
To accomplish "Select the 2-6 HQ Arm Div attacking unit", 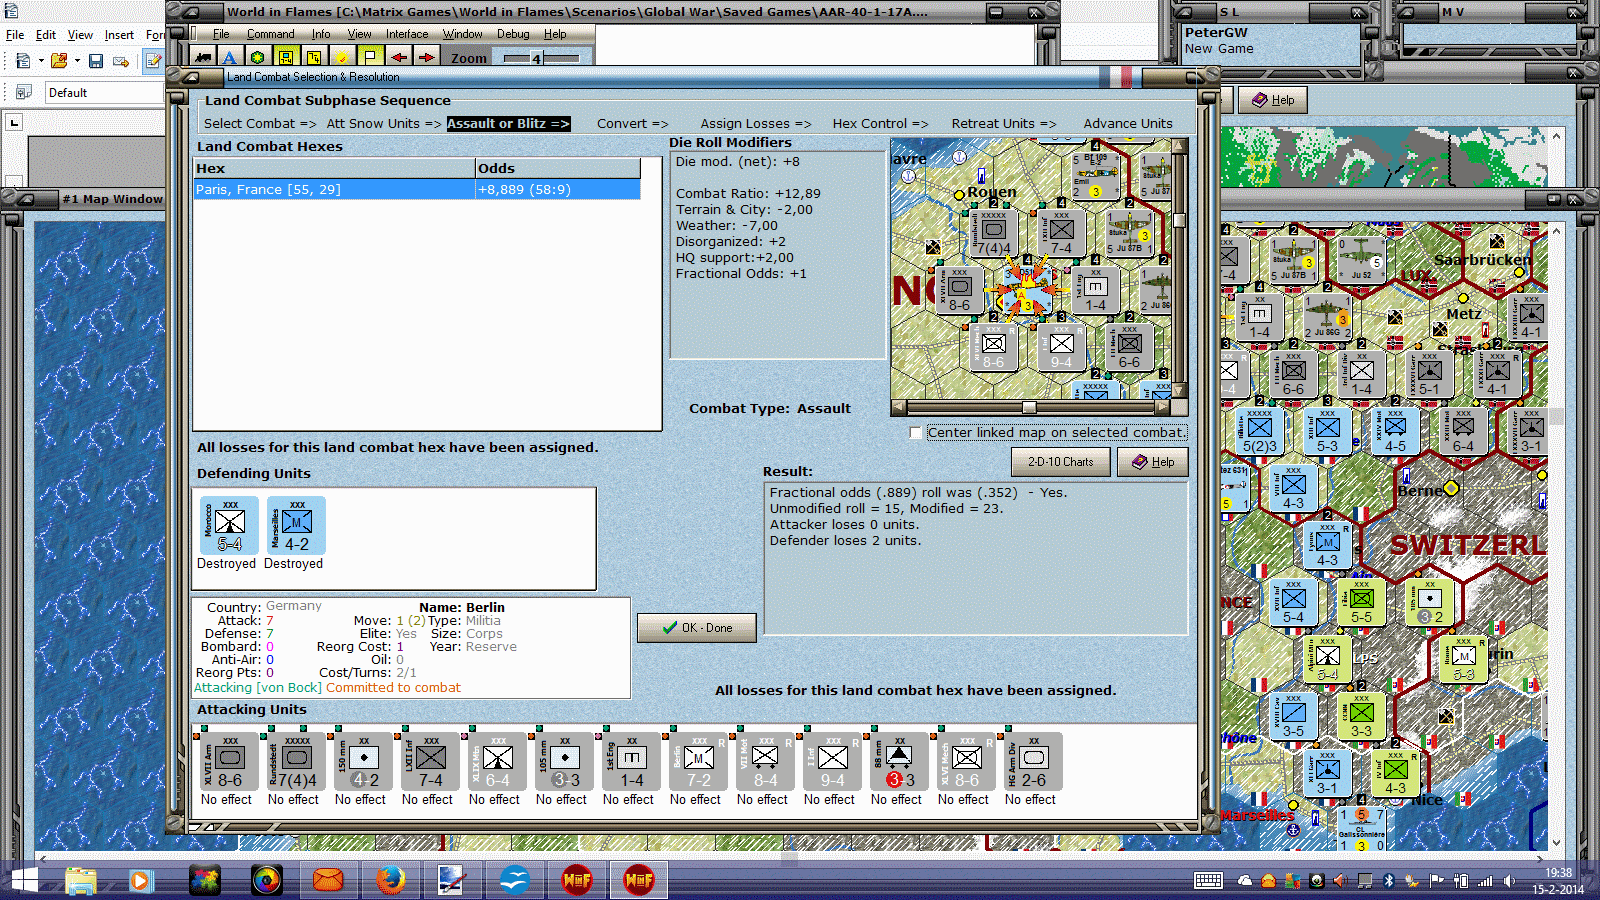I will (x=1034, y=762).
